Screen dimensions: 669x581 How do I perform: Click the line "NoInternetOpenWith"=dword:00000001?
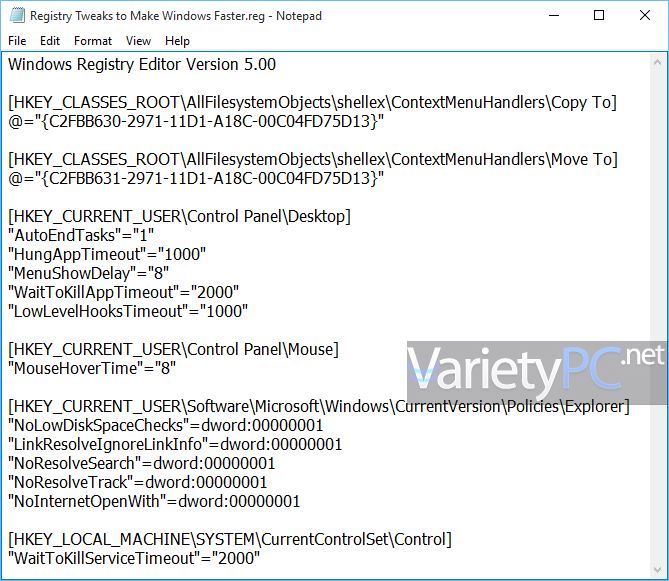coord(154,502)
